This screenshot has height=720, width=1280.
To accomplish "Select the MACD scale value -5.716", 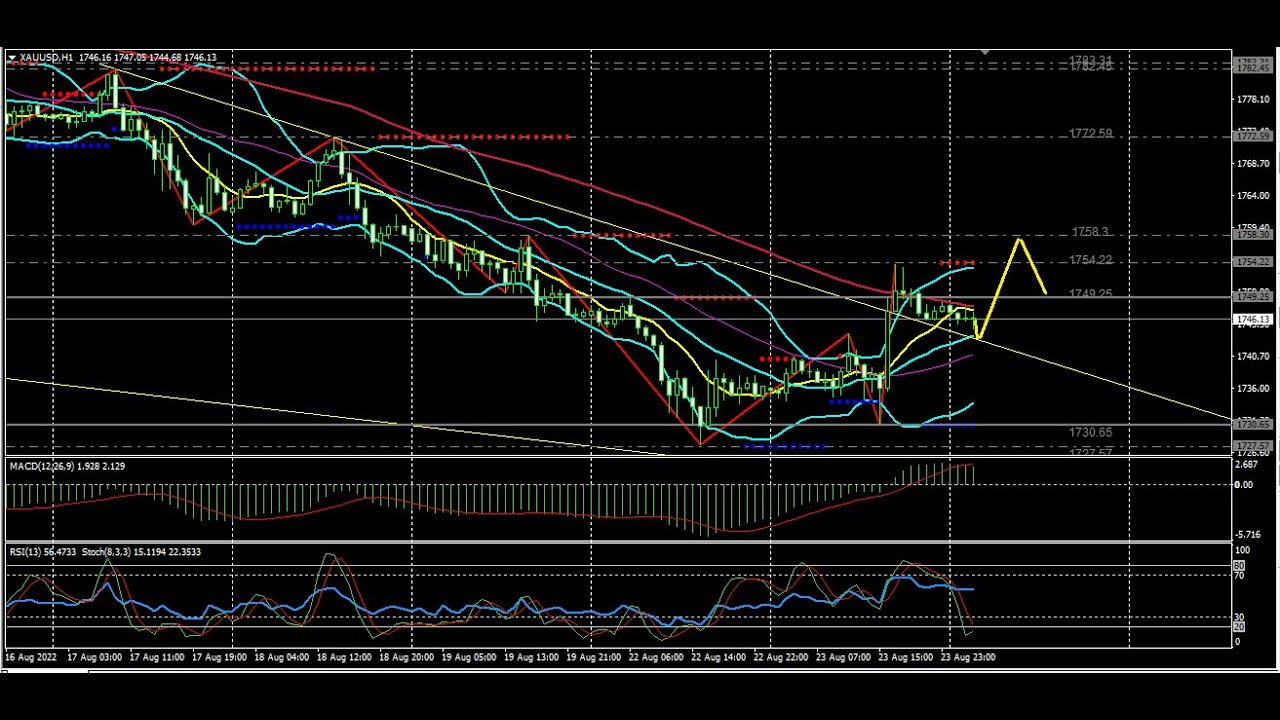I will 1247,535.
